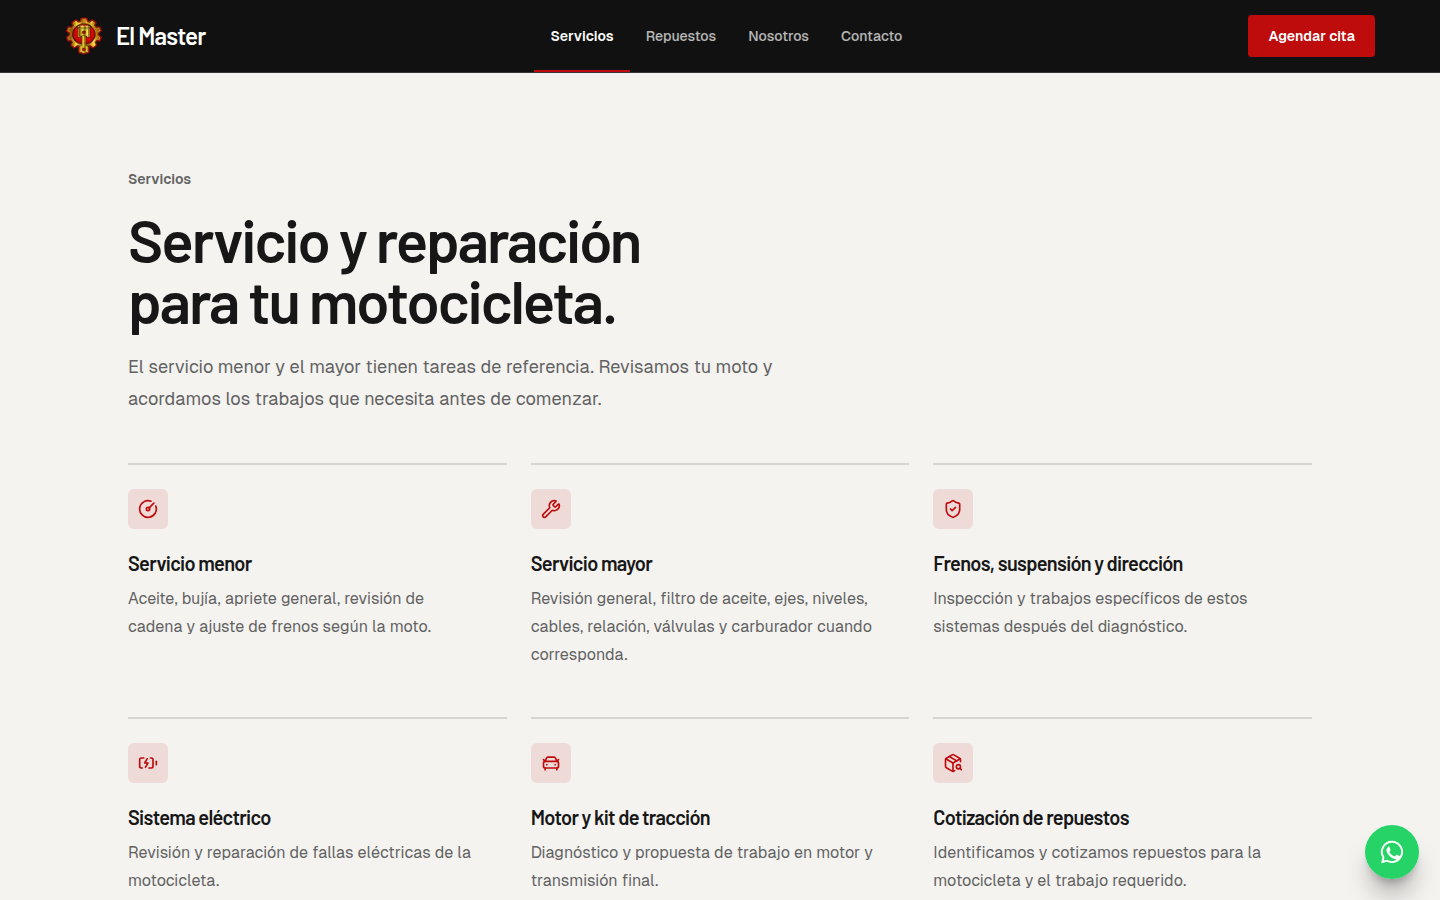
Task: Click the Cotización de repuestos heading
Action: (x=1031, y=818)
